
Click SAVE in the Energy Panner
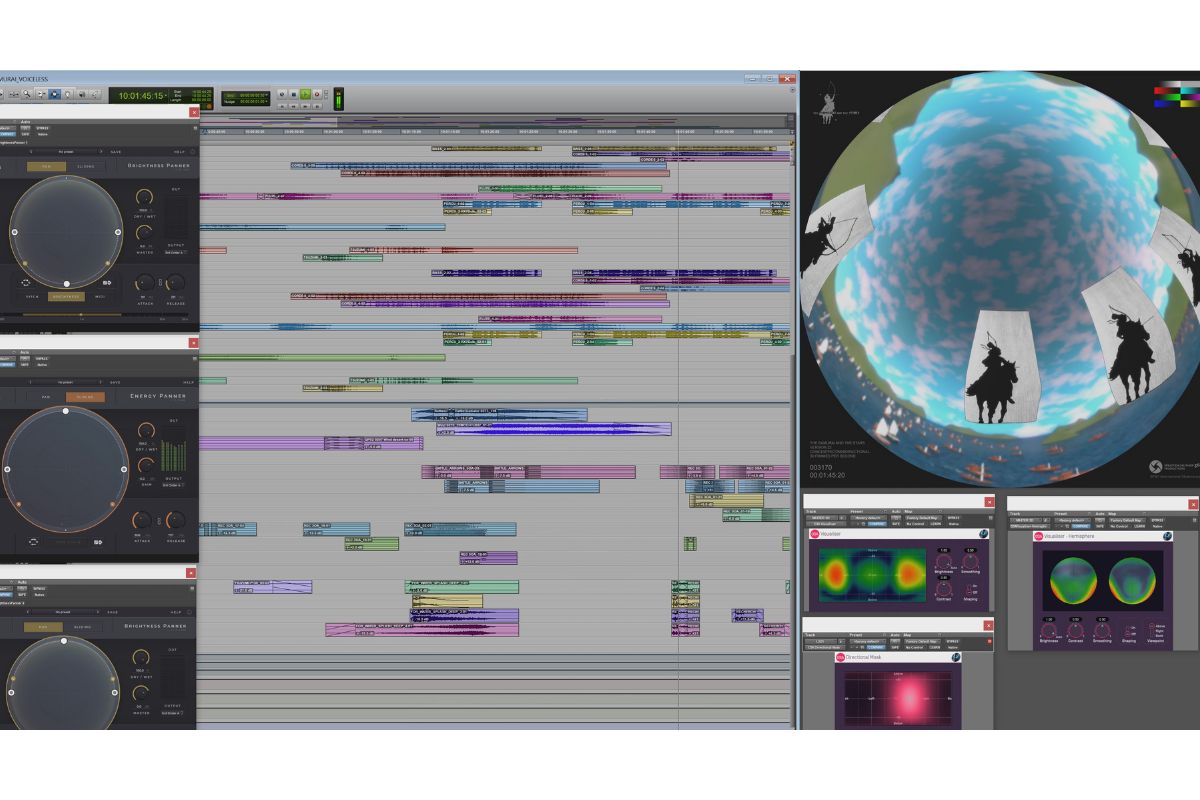(x=116, y=382)
